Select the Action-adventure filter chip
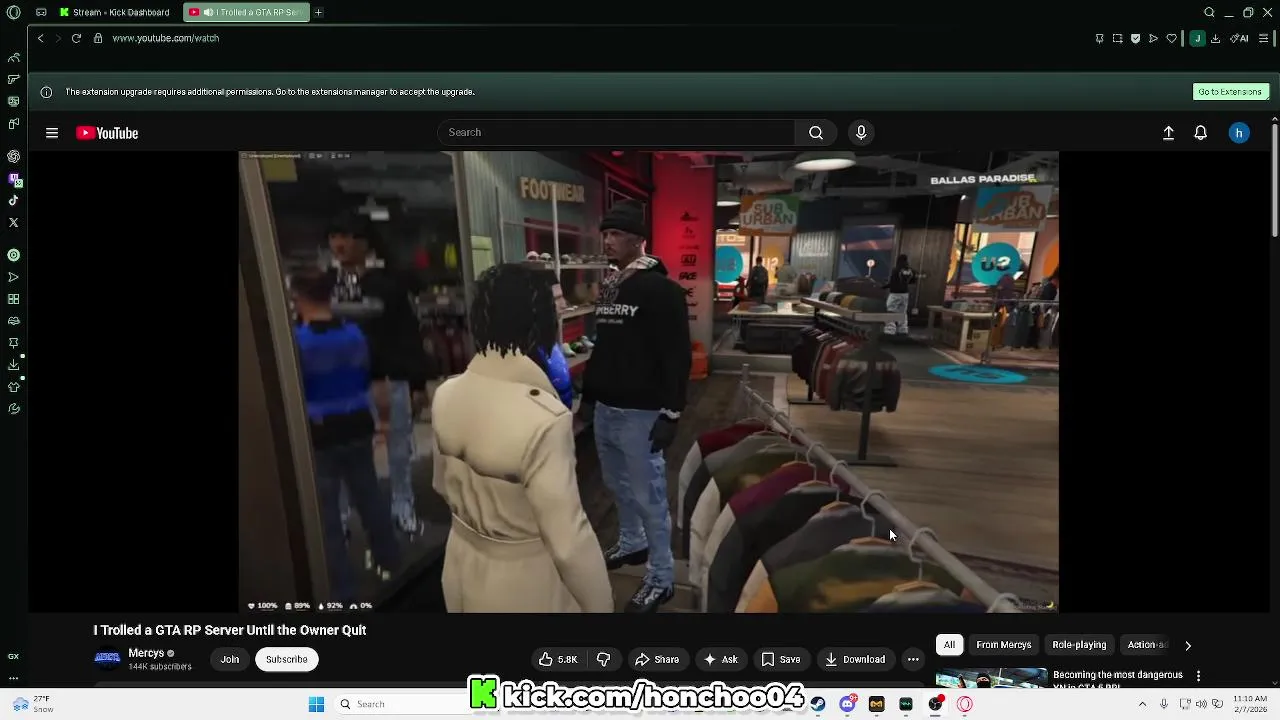 (x=1147, y=645)
